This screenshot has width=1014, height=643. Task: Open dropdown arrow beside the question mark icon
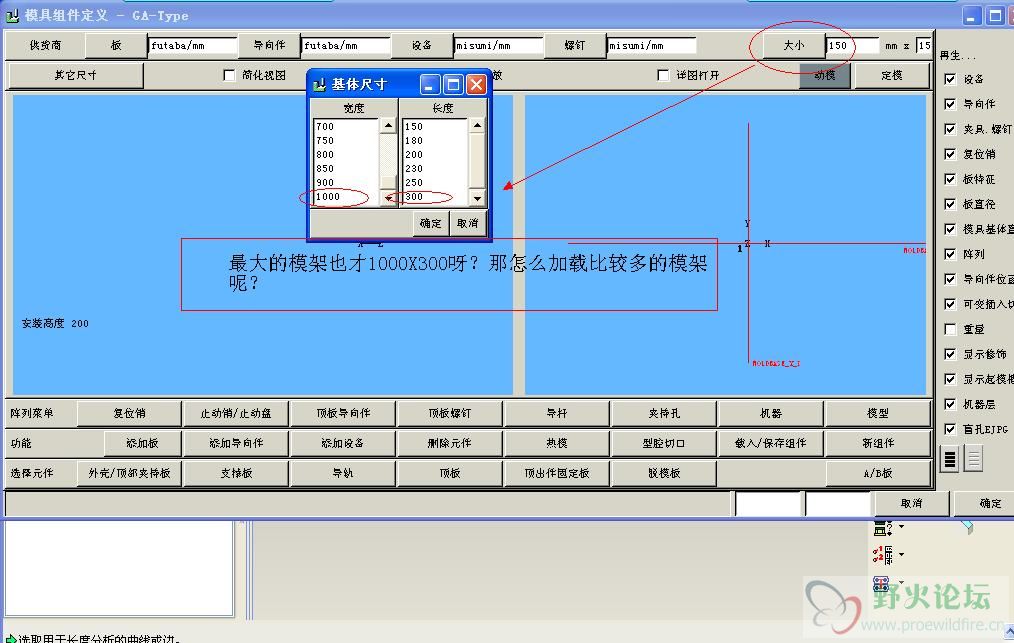point(901,527)
